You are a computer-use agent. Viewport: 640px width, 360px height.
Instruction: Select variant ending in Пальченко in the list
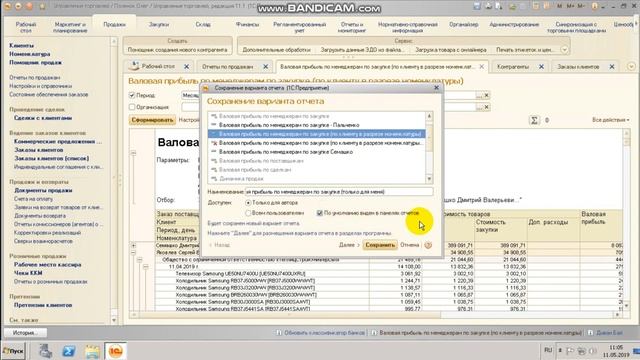[x=317, y=125]
